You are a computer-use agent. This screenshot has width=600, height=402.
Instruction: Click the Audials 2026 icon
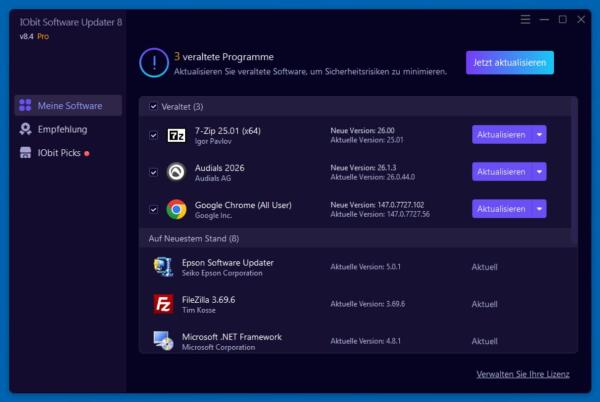click(176, 172)
